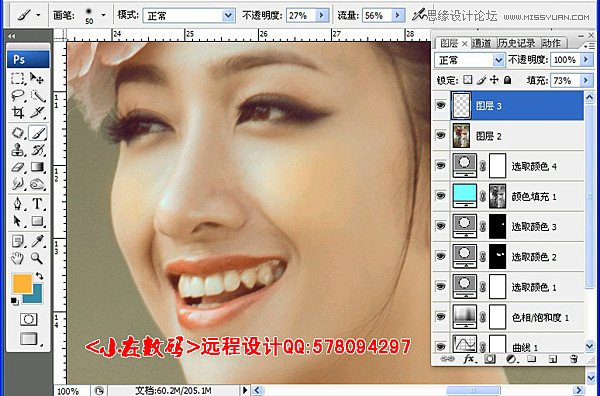Select the Dodge/Sponge tool
Screen dimensions: 600x396
tap(37, 184)
